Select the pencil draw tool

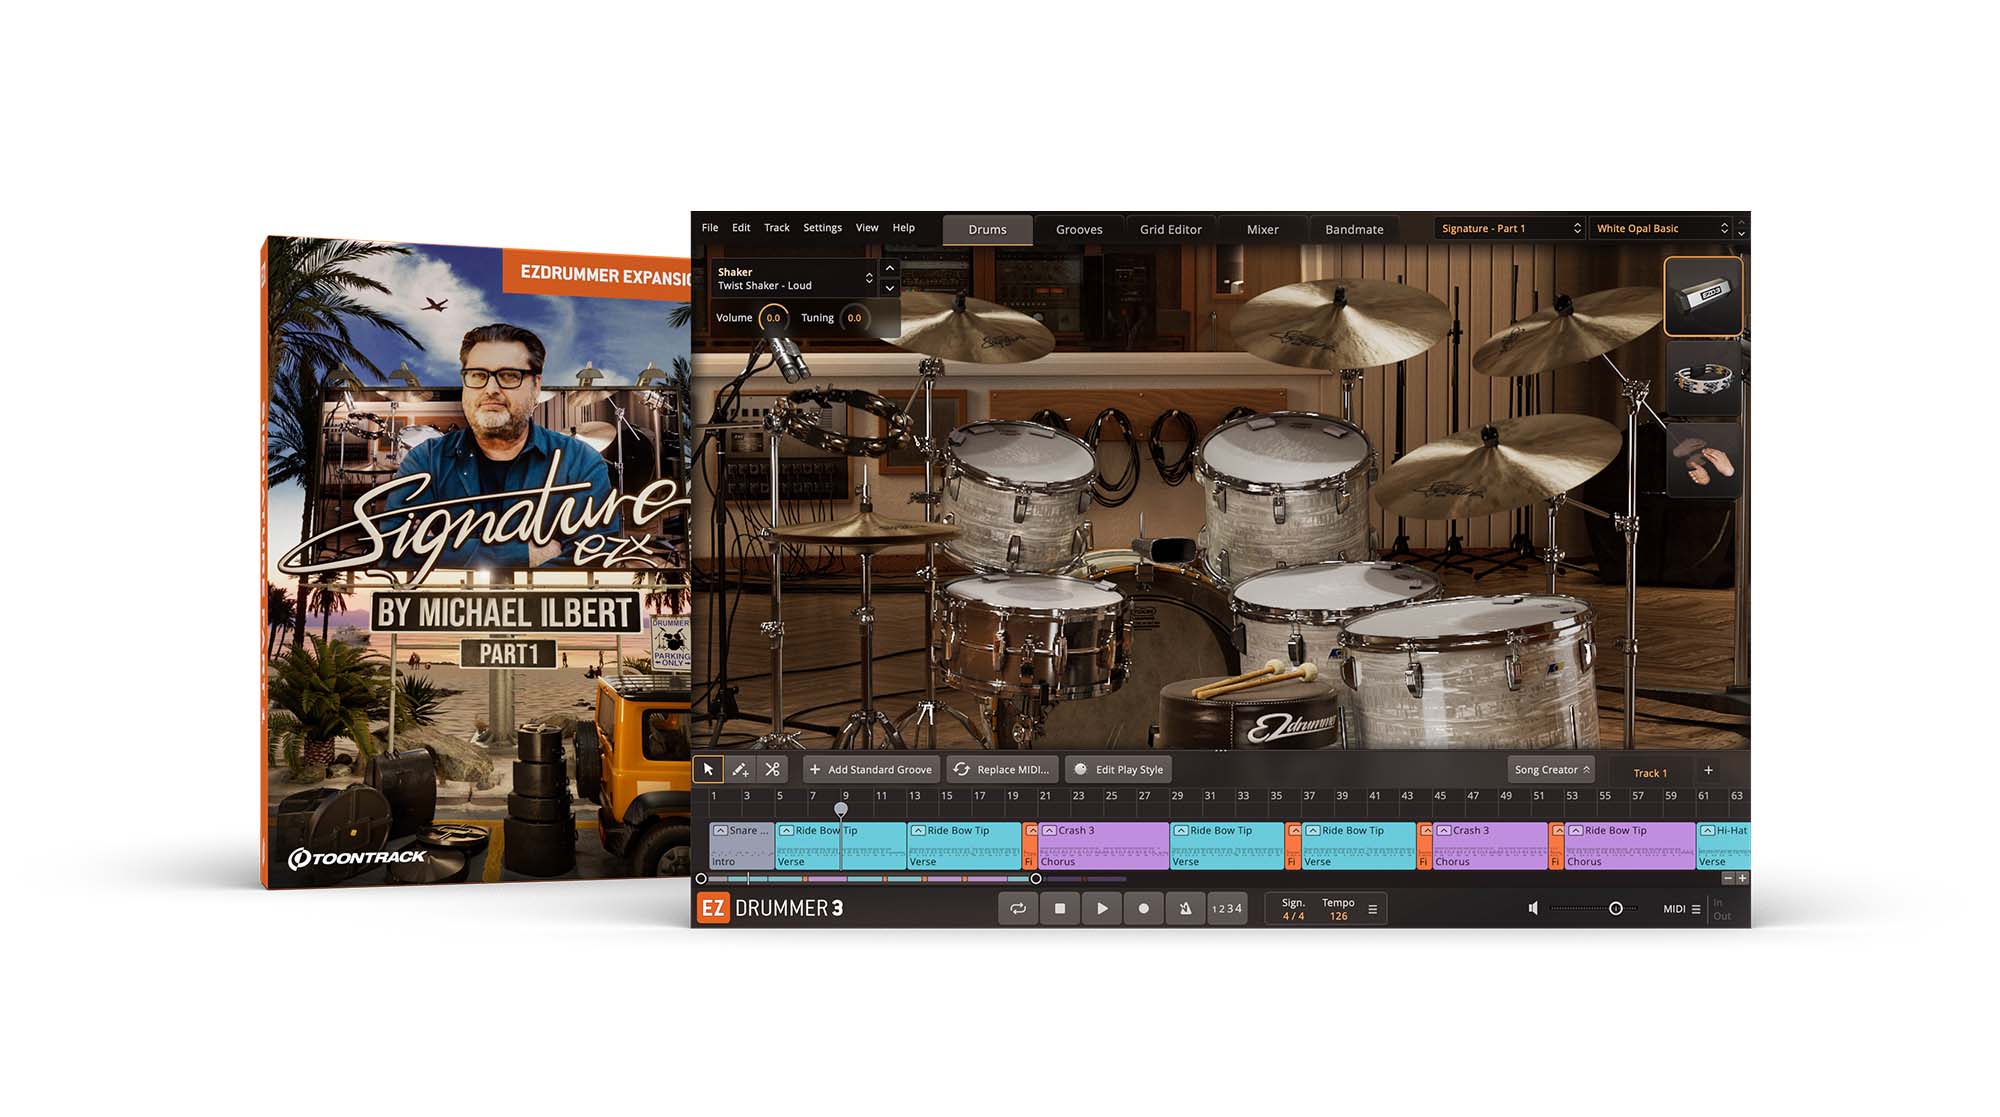pos(740,769)
